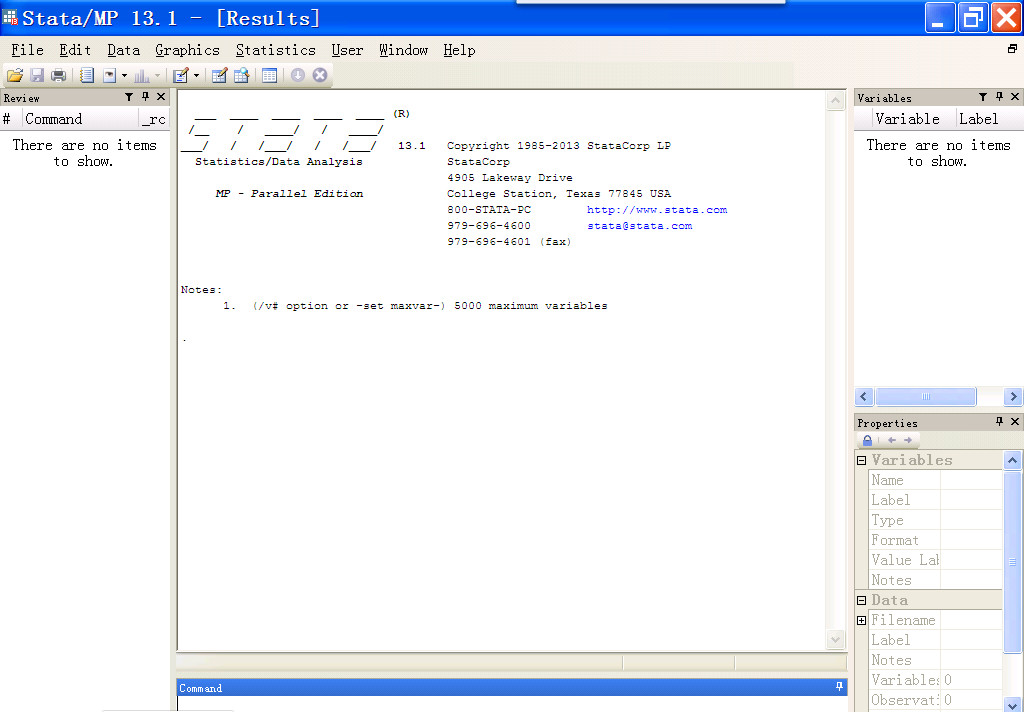Expand the Viewer icon dropdown arrow

[124, 76]
